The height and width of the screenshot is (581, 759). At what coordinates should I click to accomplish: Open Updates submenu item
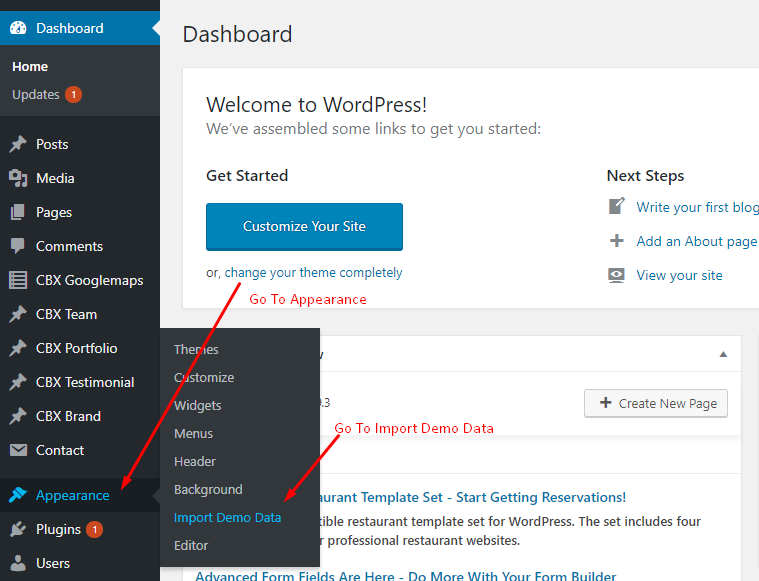36,94
